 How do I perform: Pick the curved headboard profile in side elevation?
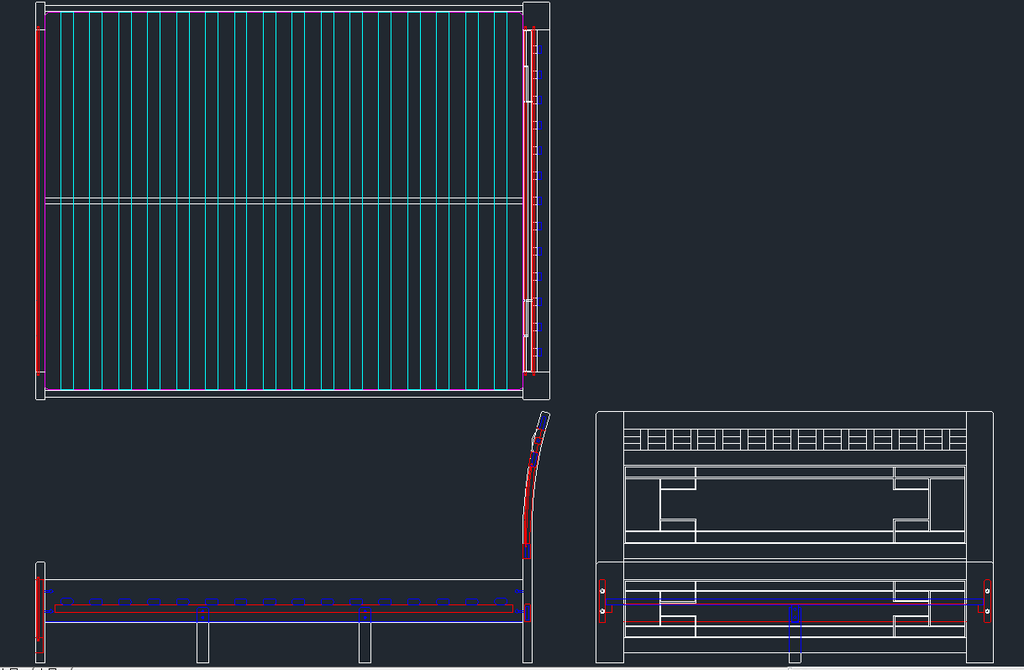536,484
